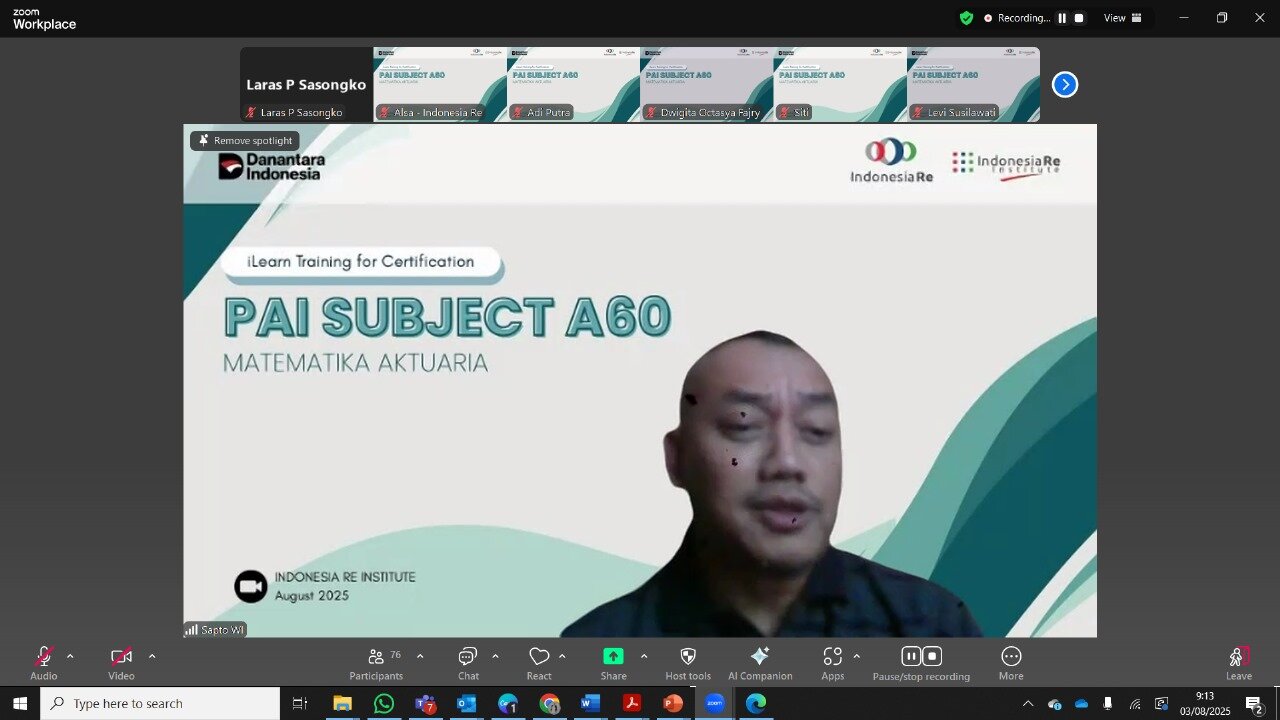Expand the Participants options arrow

click(420, 657)
